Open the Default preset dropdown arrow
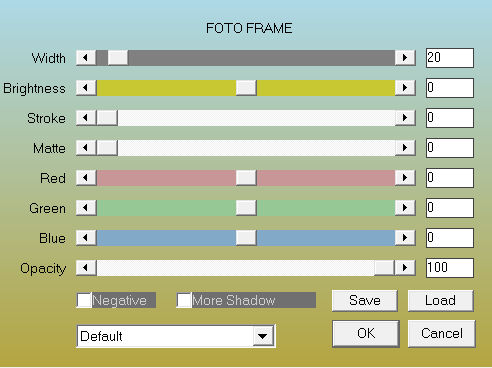Screen dimensions: 492x368 [x=263, y=336]
